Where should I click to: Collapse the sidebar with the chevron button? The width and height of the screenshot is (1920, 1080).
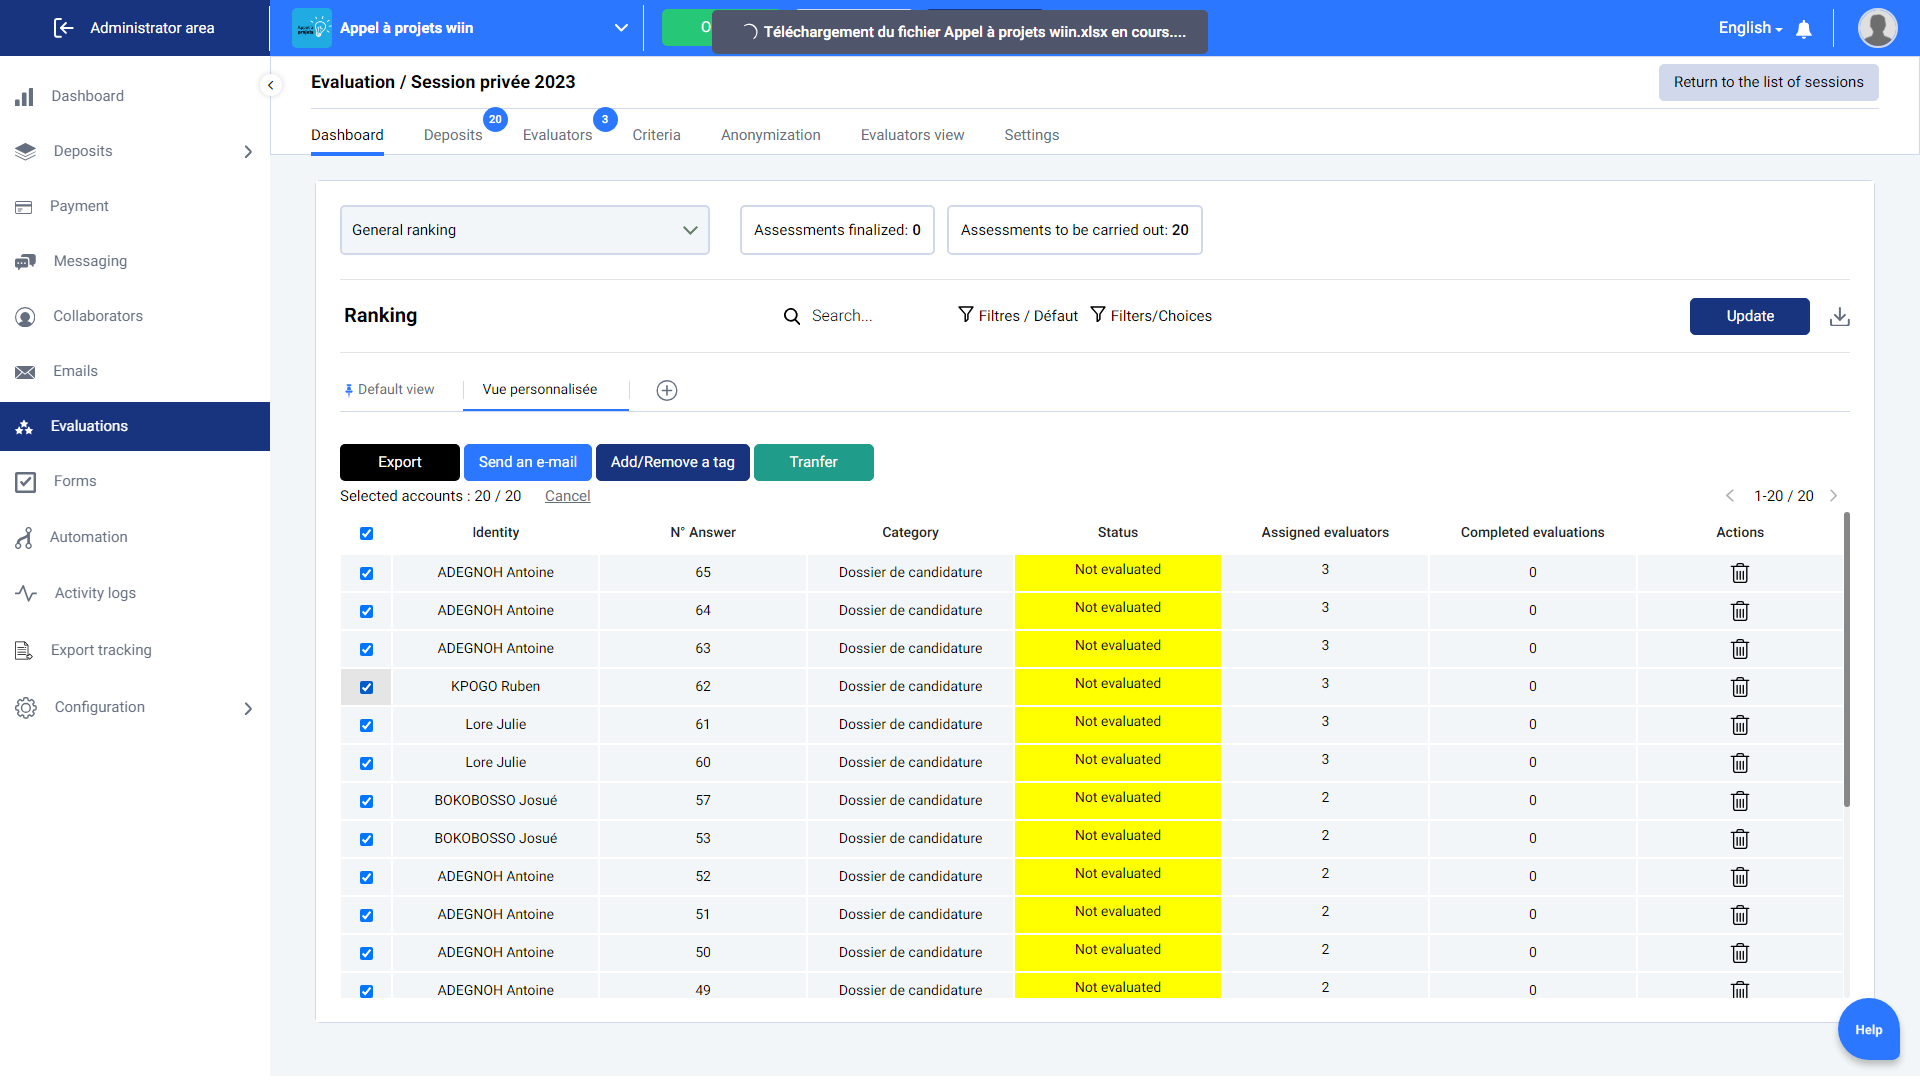tap(270, 85)
